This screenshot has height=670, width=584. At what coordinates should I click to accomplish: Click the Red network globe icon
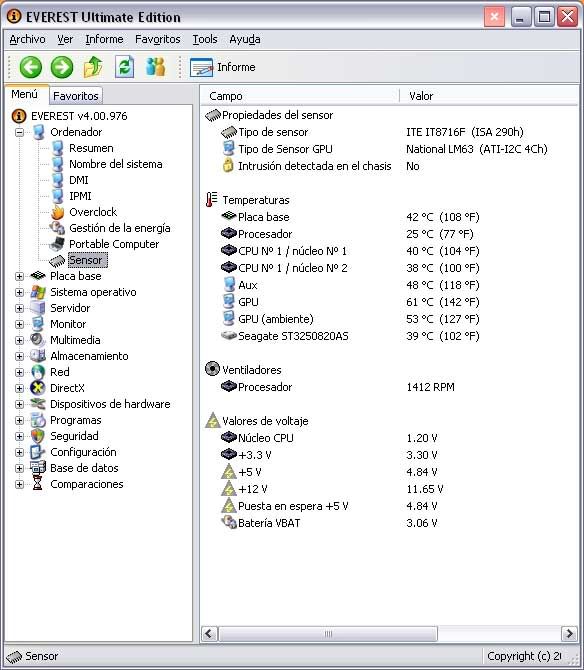coord(38,372)
